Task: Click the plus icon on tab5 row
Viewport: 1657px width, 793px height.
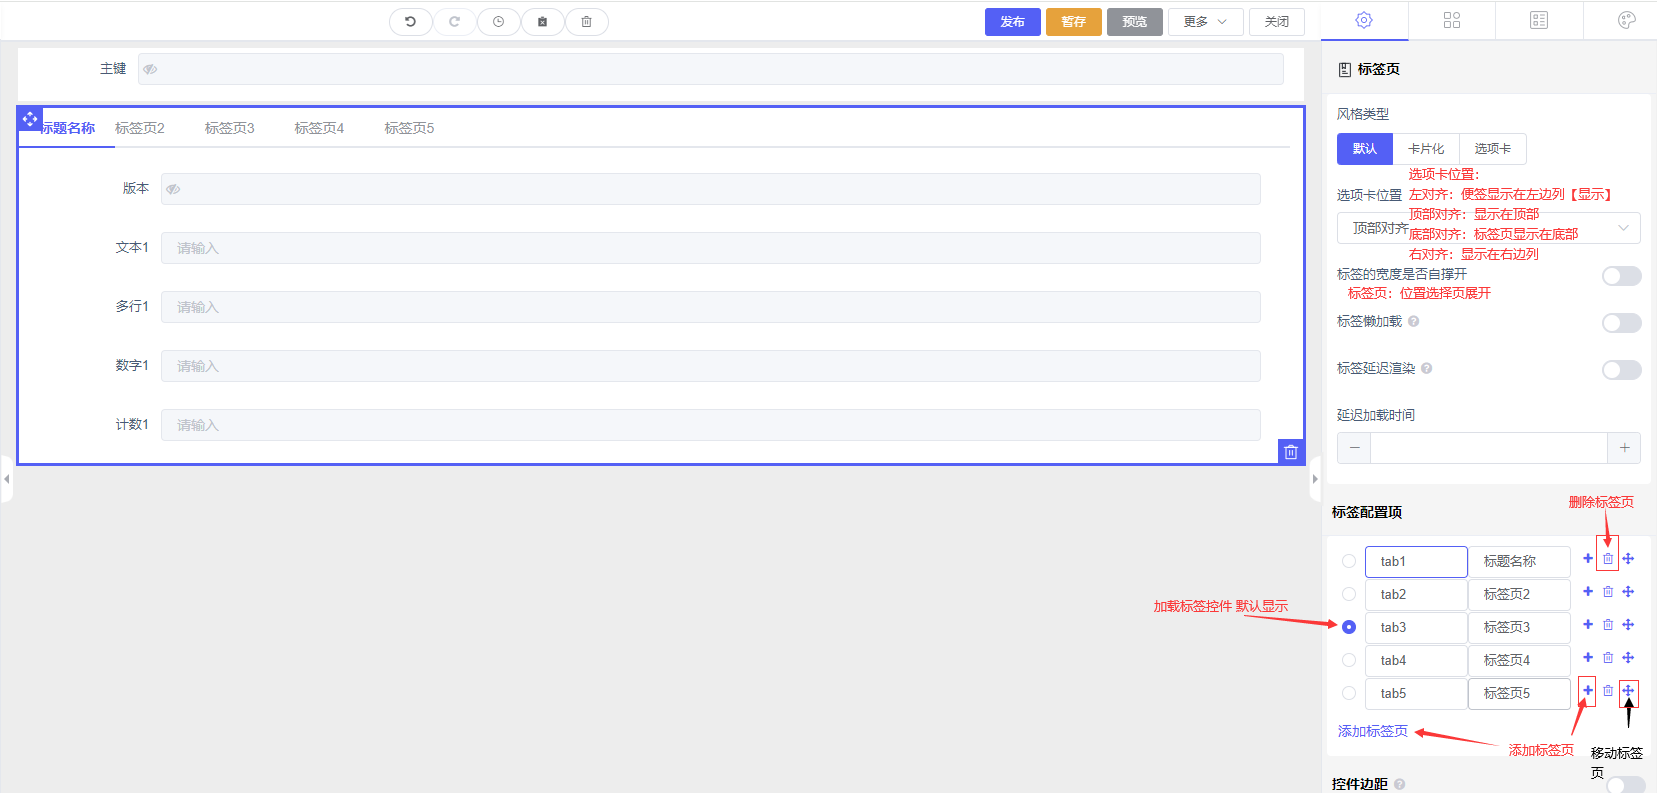Action: coord(1588,691)
